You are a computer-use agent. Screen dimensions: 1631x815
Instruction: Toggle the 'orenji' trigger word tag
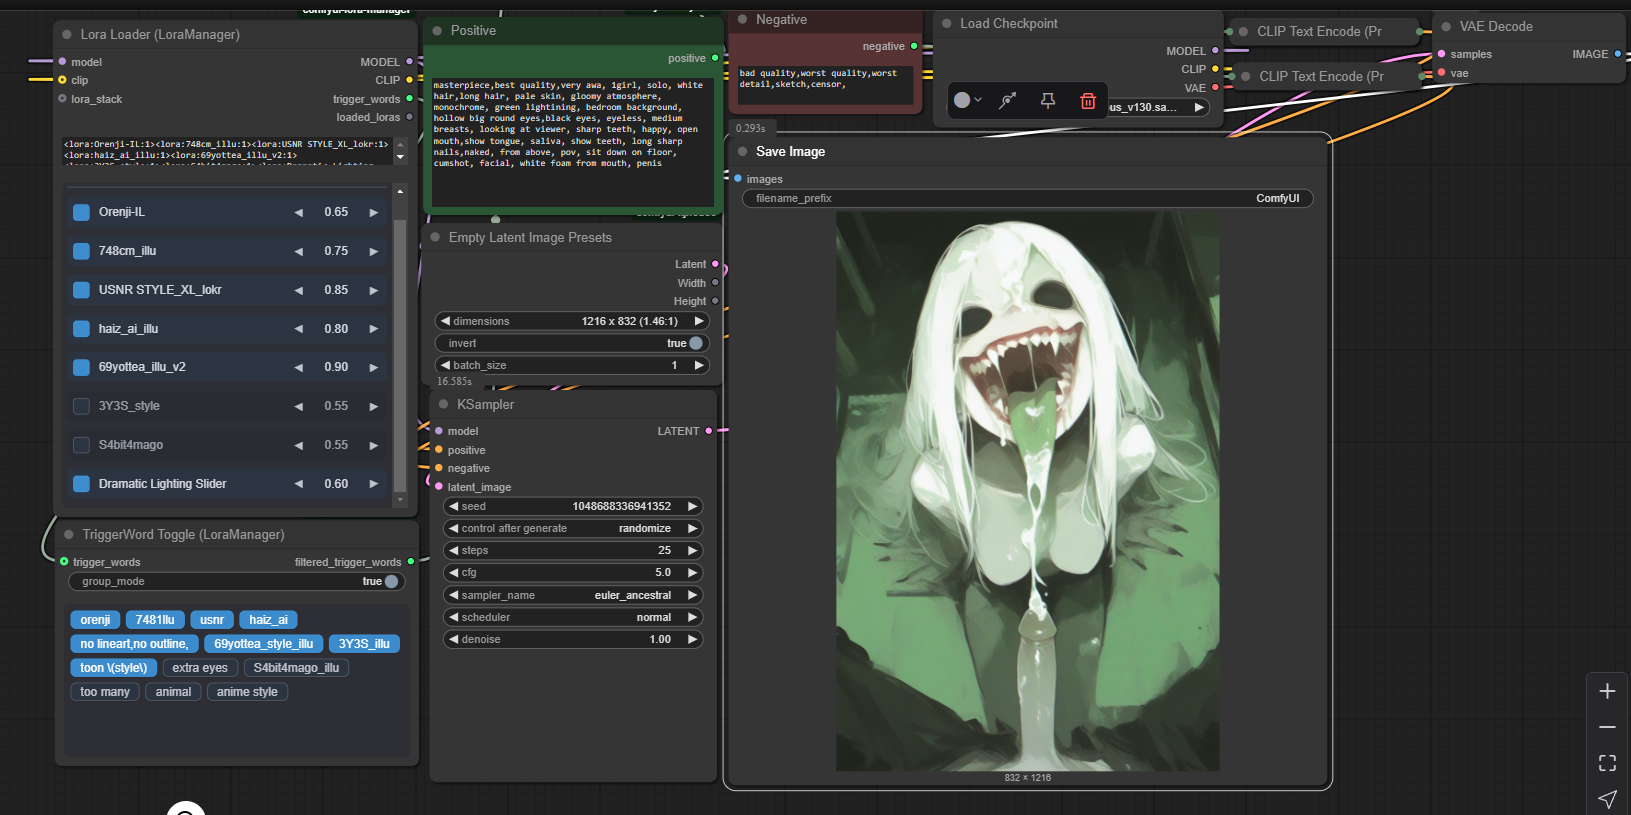[95, 620]
